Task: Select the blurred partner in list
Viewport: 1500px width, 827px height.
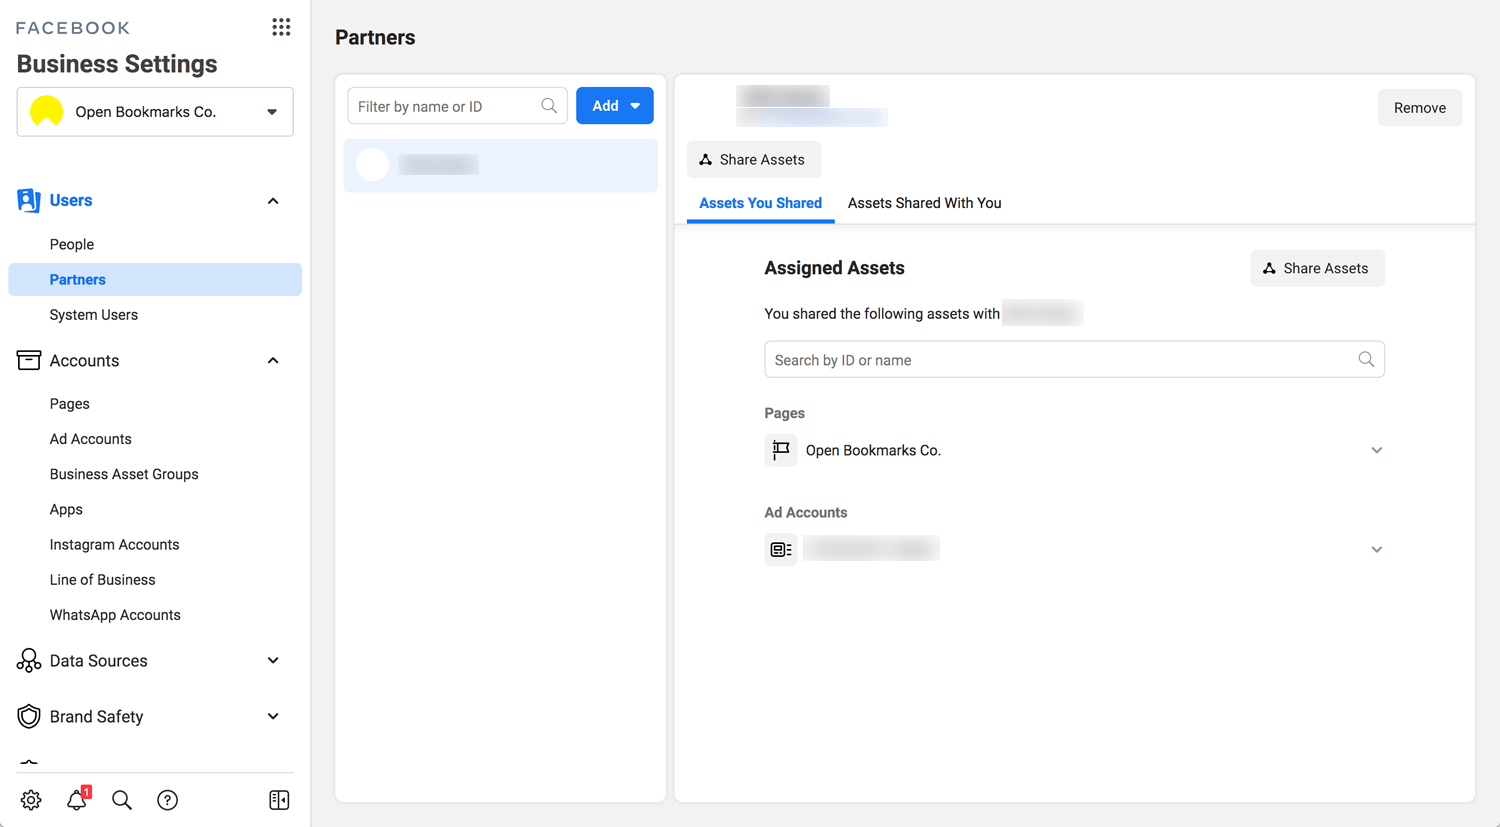Action: click(501, 165)
